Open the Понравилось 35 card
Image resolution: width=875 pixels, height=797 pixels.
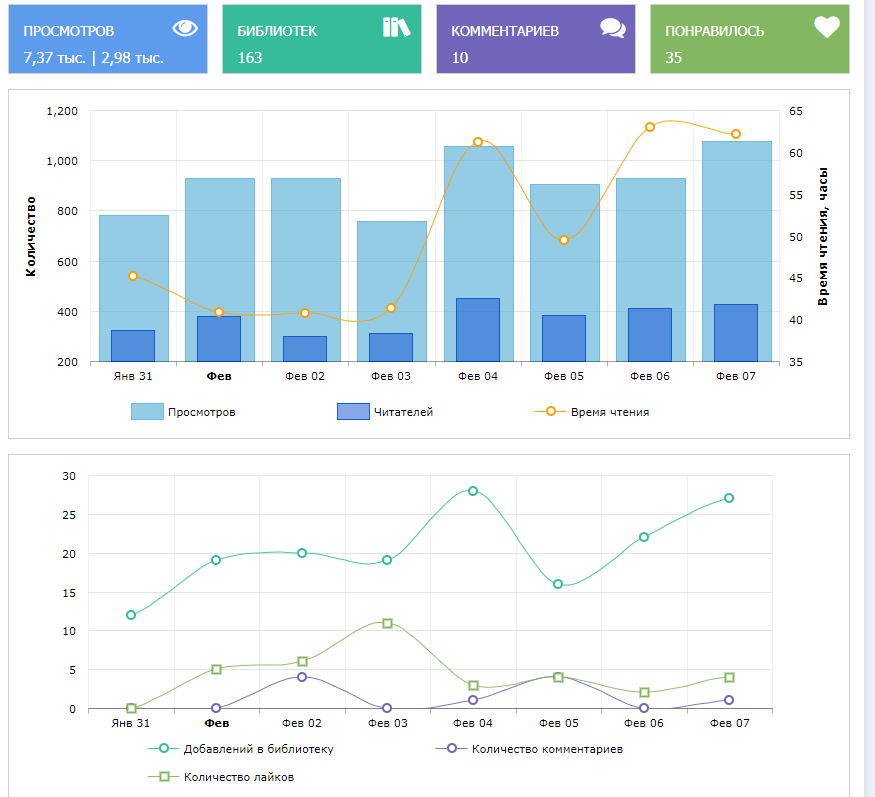[749, 40]
